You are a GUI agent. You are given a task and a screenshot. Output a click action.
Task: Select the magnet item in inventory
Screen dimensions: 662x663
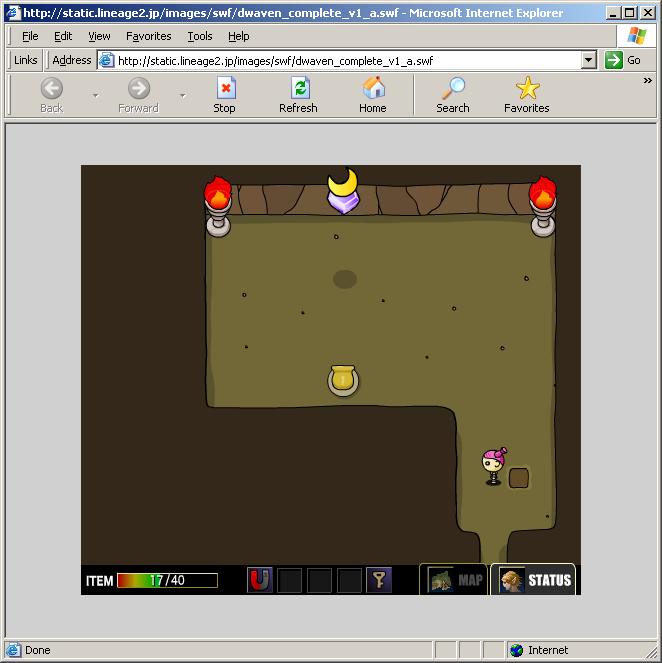click(260, 580)
